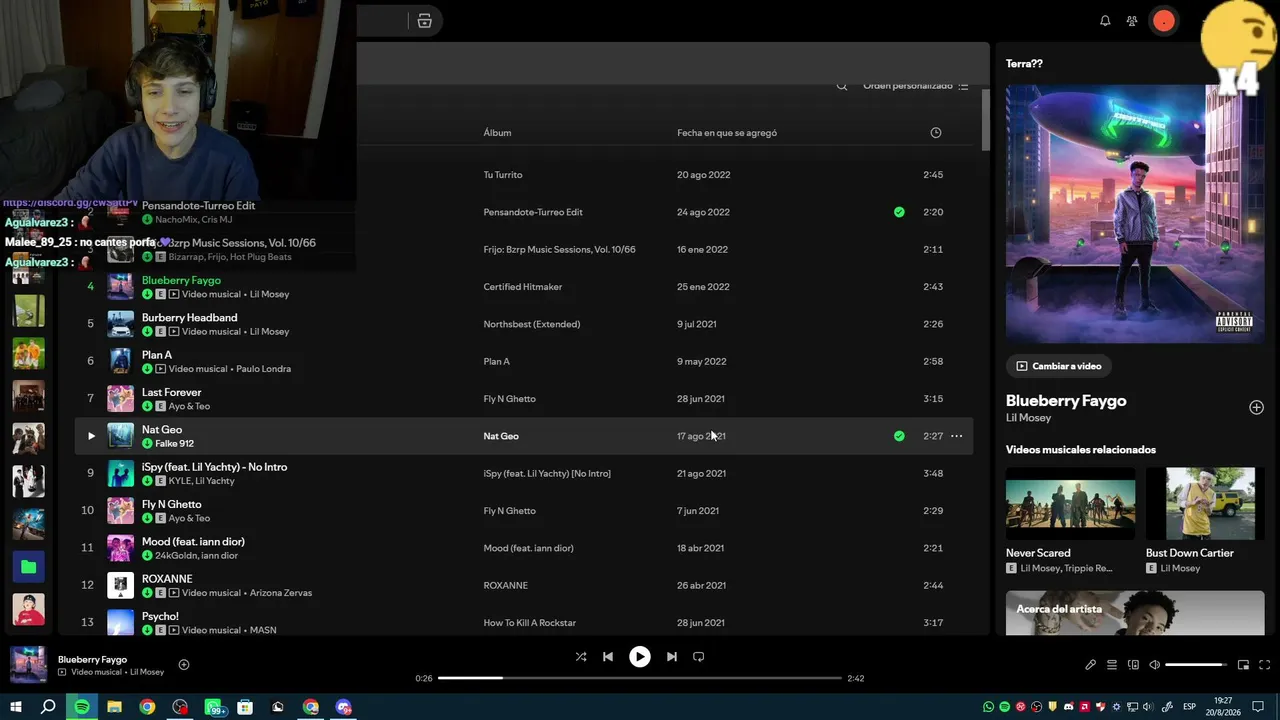Open the connect to device menu

tap(1133, 665)
